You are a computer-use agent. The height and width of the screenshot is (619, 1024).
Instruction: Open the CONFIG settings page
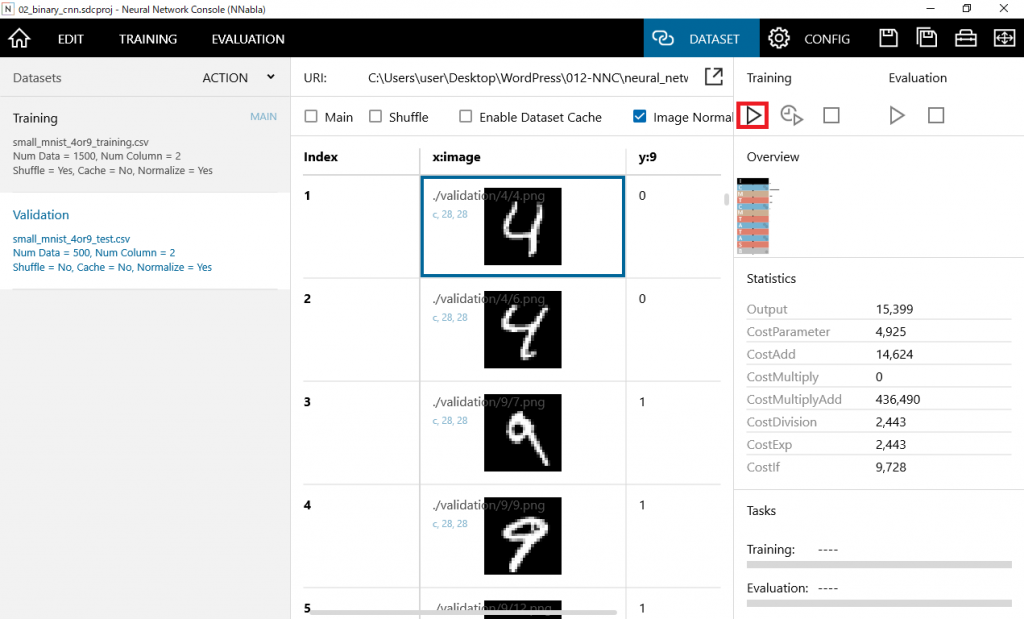point(809,39)
